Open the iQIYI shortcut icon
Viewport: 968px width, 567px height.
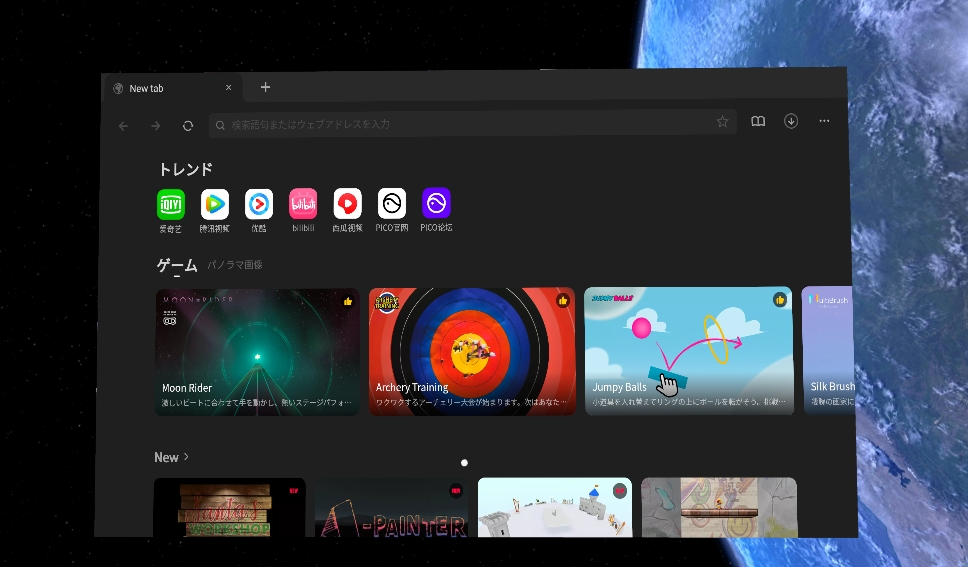coord(171,204)
